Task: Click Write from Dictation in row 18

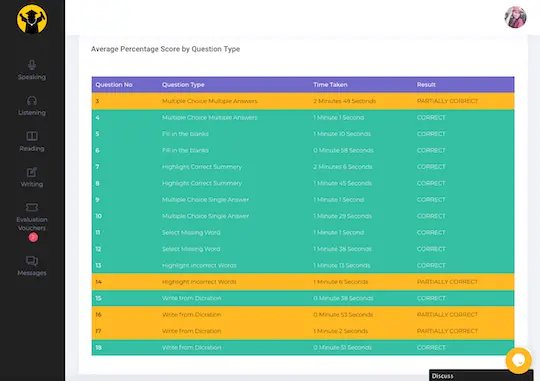Action: point(191,348)
